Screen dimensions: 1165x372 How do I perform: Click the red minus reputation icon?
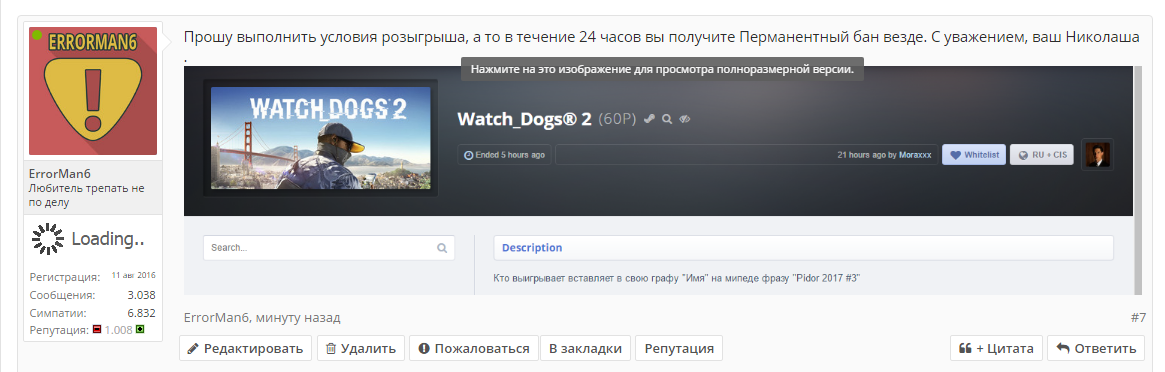[97, 329]
